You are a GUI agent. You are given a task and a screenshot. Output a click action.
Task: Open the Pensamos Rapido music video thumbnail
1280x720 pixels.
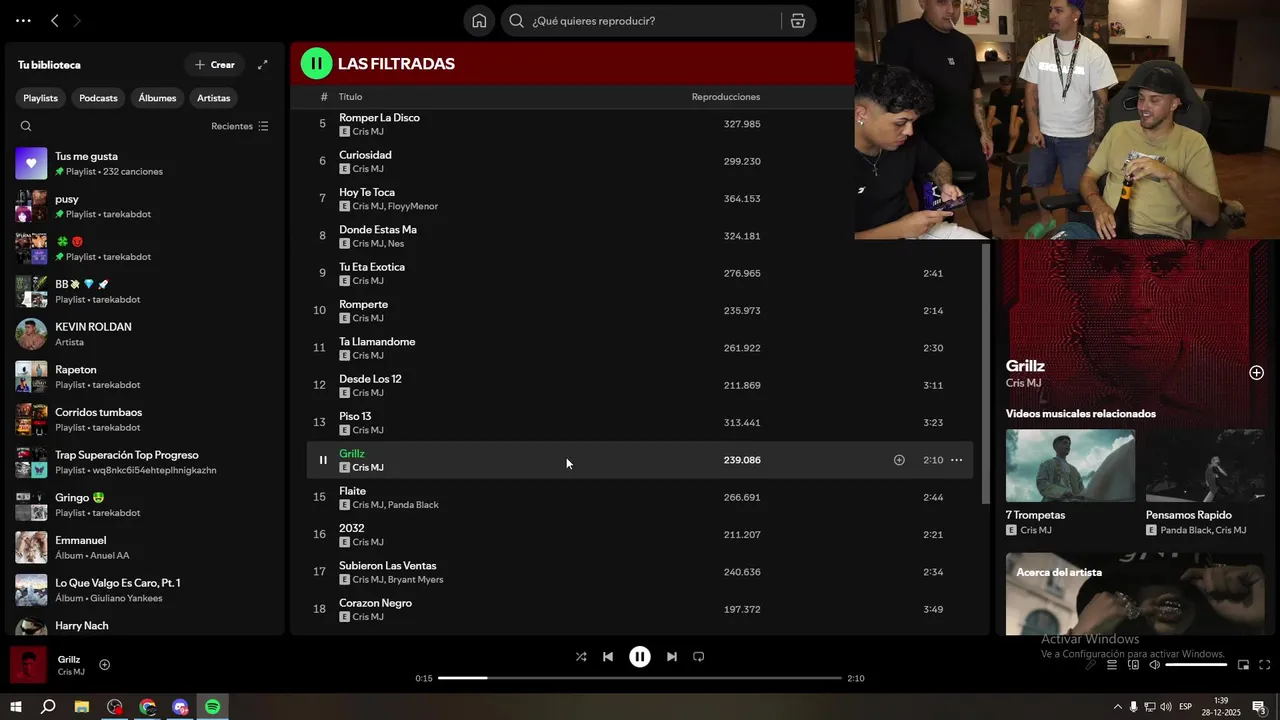[x=1205, y=466]
